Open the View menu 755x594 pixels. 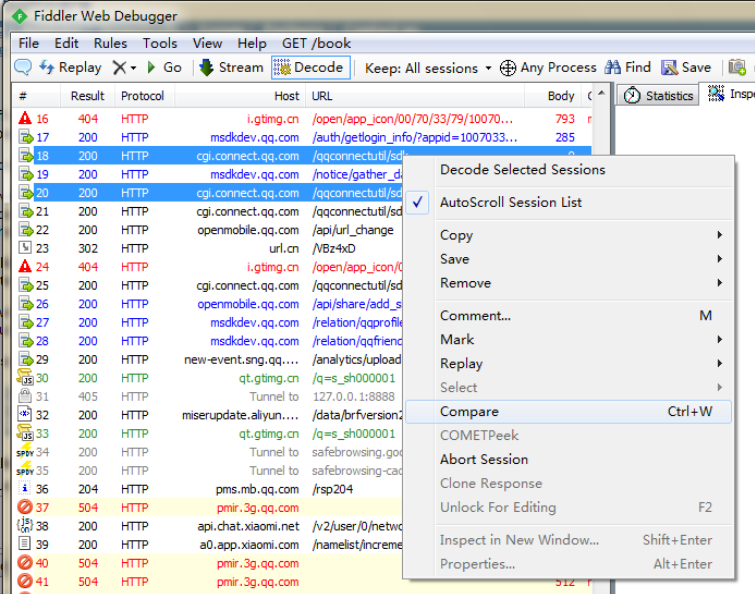208,43
